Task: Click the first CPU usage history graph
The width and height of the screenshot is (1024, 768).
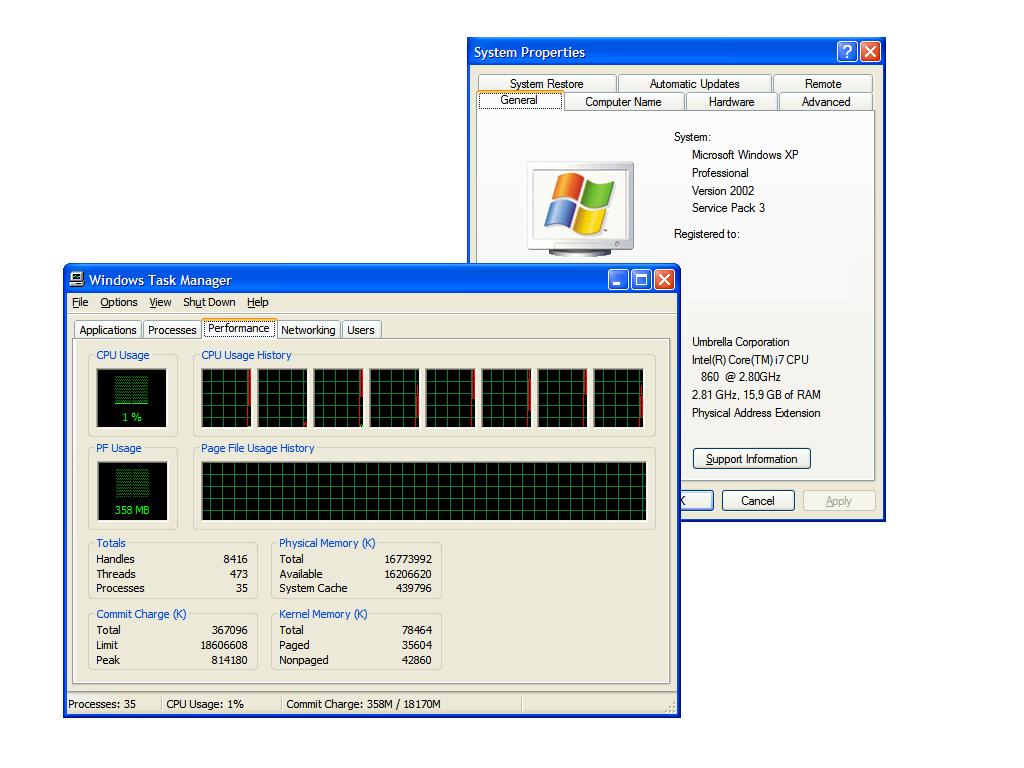Action: coord(226,398)
